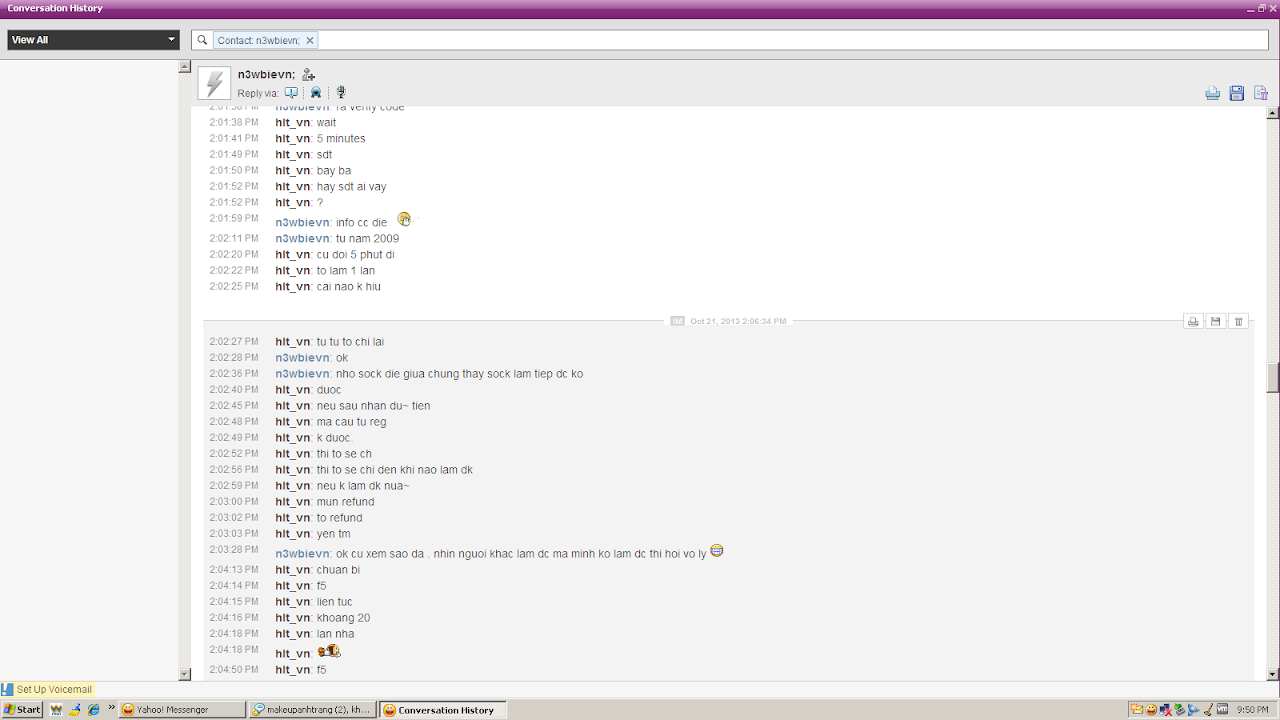The height and width of the screenshot is (720, 1280).
Task: Click message 'lien tuc'
Action: [x=334, y=602]
